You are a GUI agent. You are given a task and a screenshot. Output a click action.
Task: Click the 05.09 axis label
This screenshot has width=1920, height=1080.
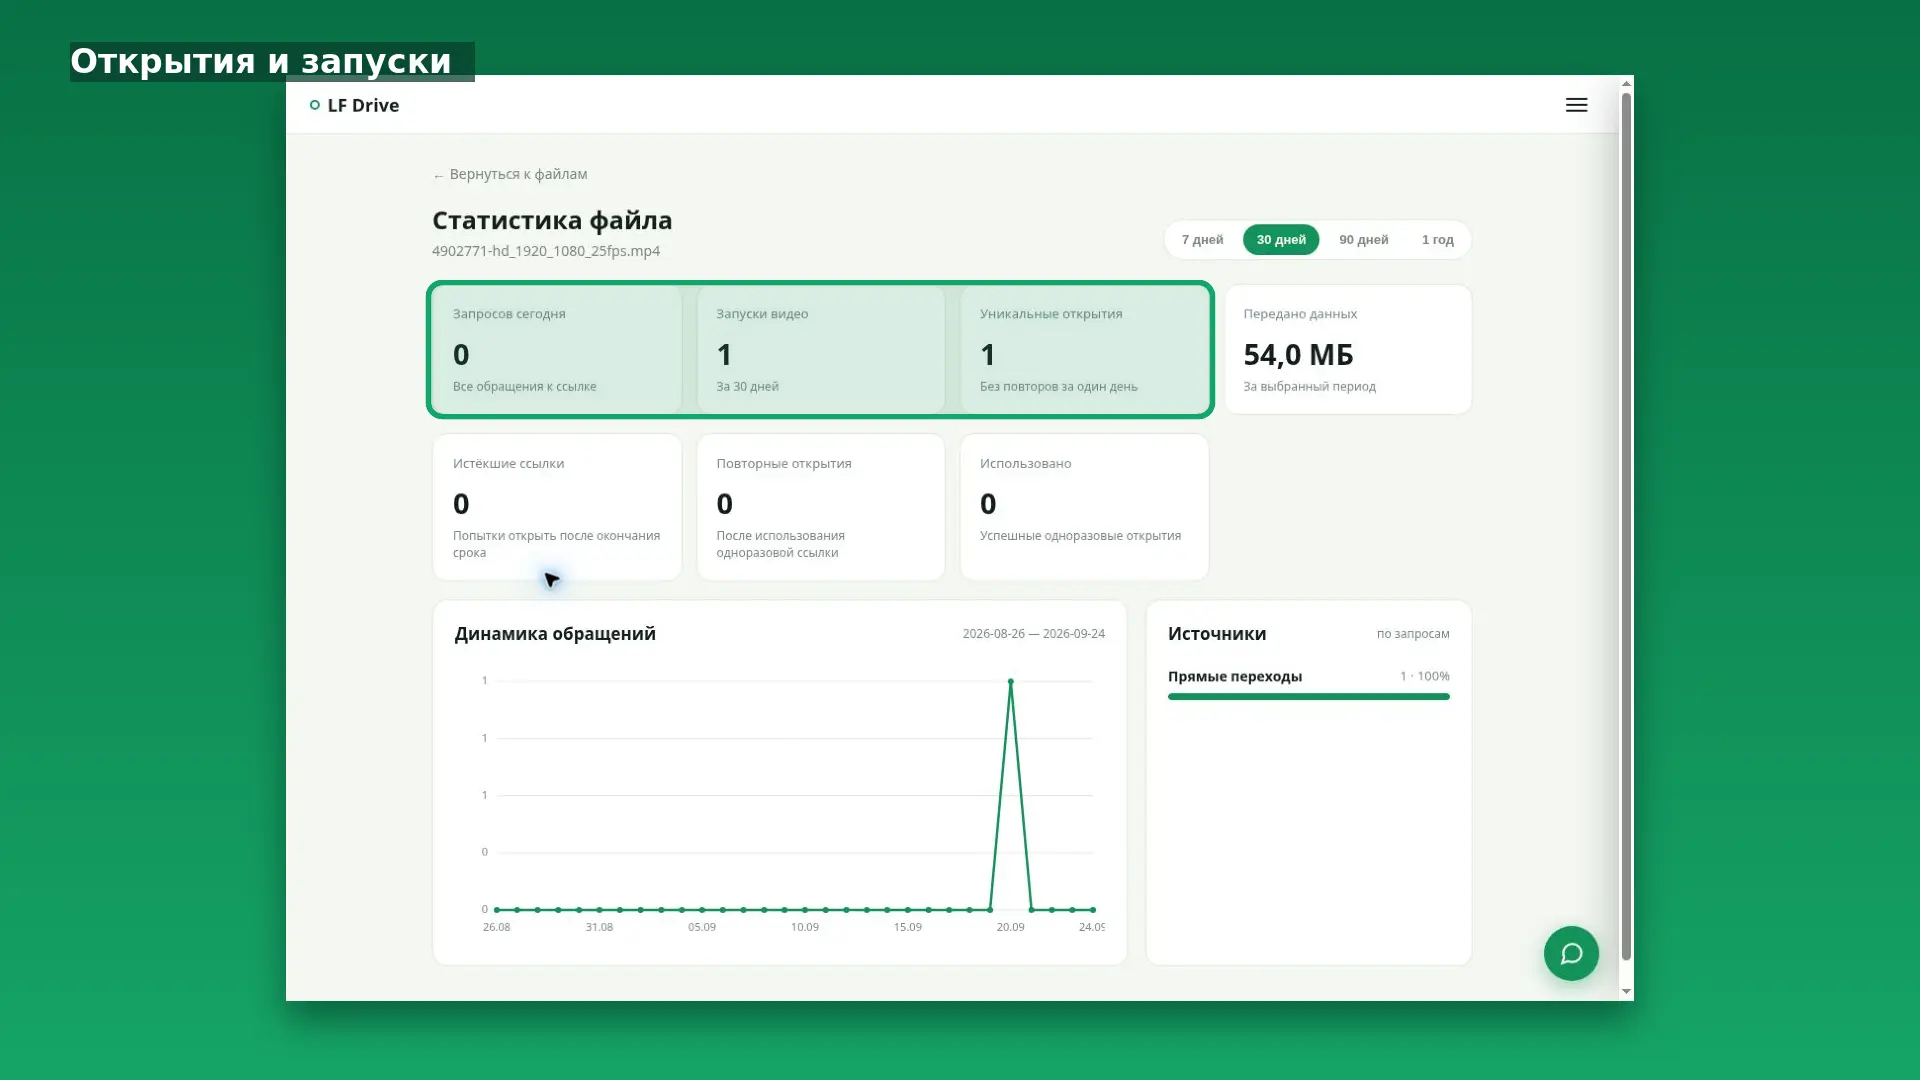(x=702, y=928)
